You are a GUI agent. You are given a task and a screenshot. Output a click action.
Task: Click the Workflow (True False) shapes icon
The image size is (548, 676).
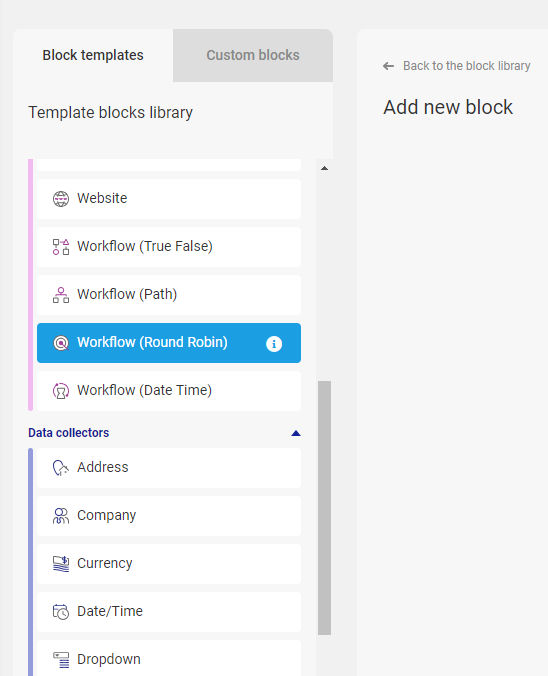tap(61, 247)
